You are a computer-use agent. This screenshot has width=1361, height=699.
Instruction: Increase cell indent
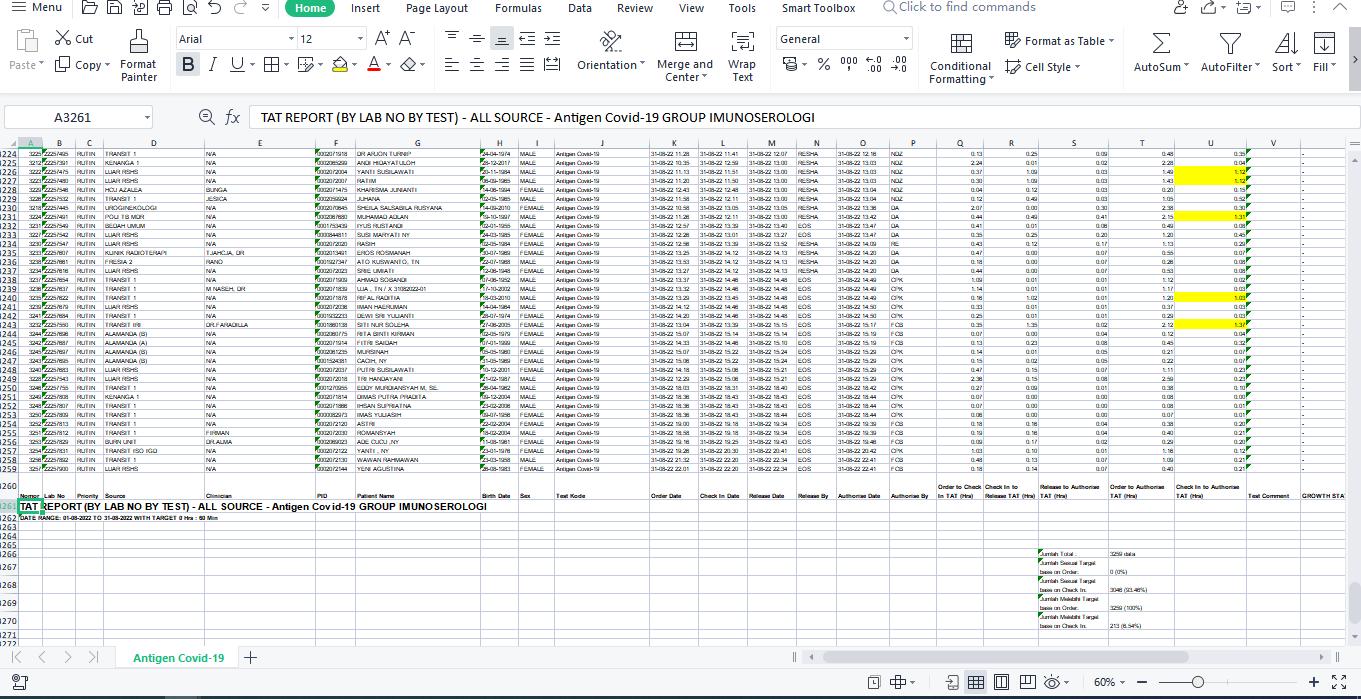550,38
